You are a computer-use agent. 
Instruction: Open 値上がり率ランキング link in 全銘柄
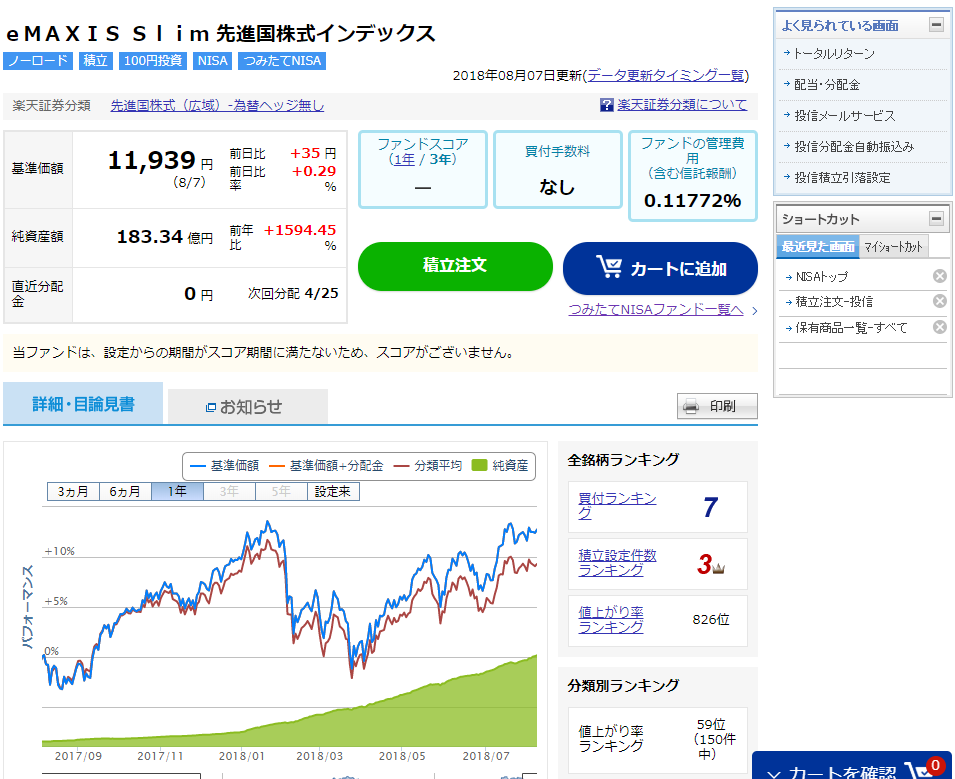(611, 619)
